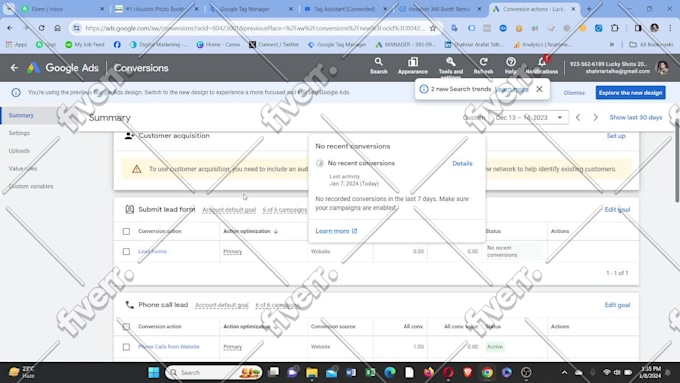This screenshot has width=680, height=383.
Task: Open Excel from taskbar
Action: [x=370, y=372]
